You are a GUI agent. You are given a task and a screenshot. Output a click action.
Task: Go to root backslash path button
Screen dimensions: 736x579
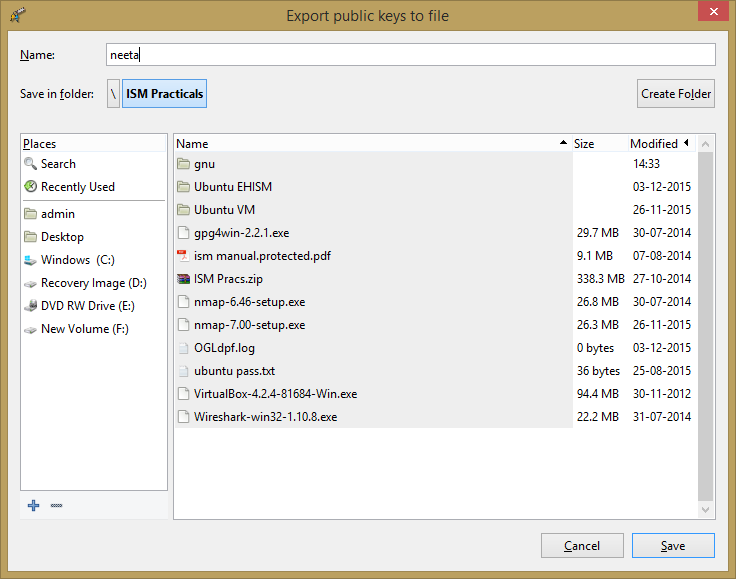(x=113, y=94)
